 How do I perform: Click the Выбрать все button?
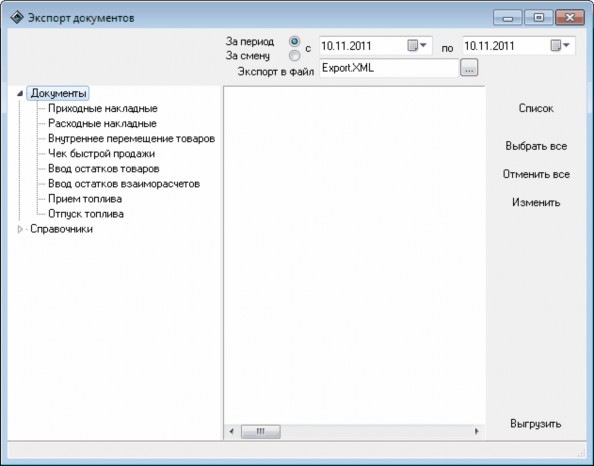pyautogui.click(x=536, y=146)
